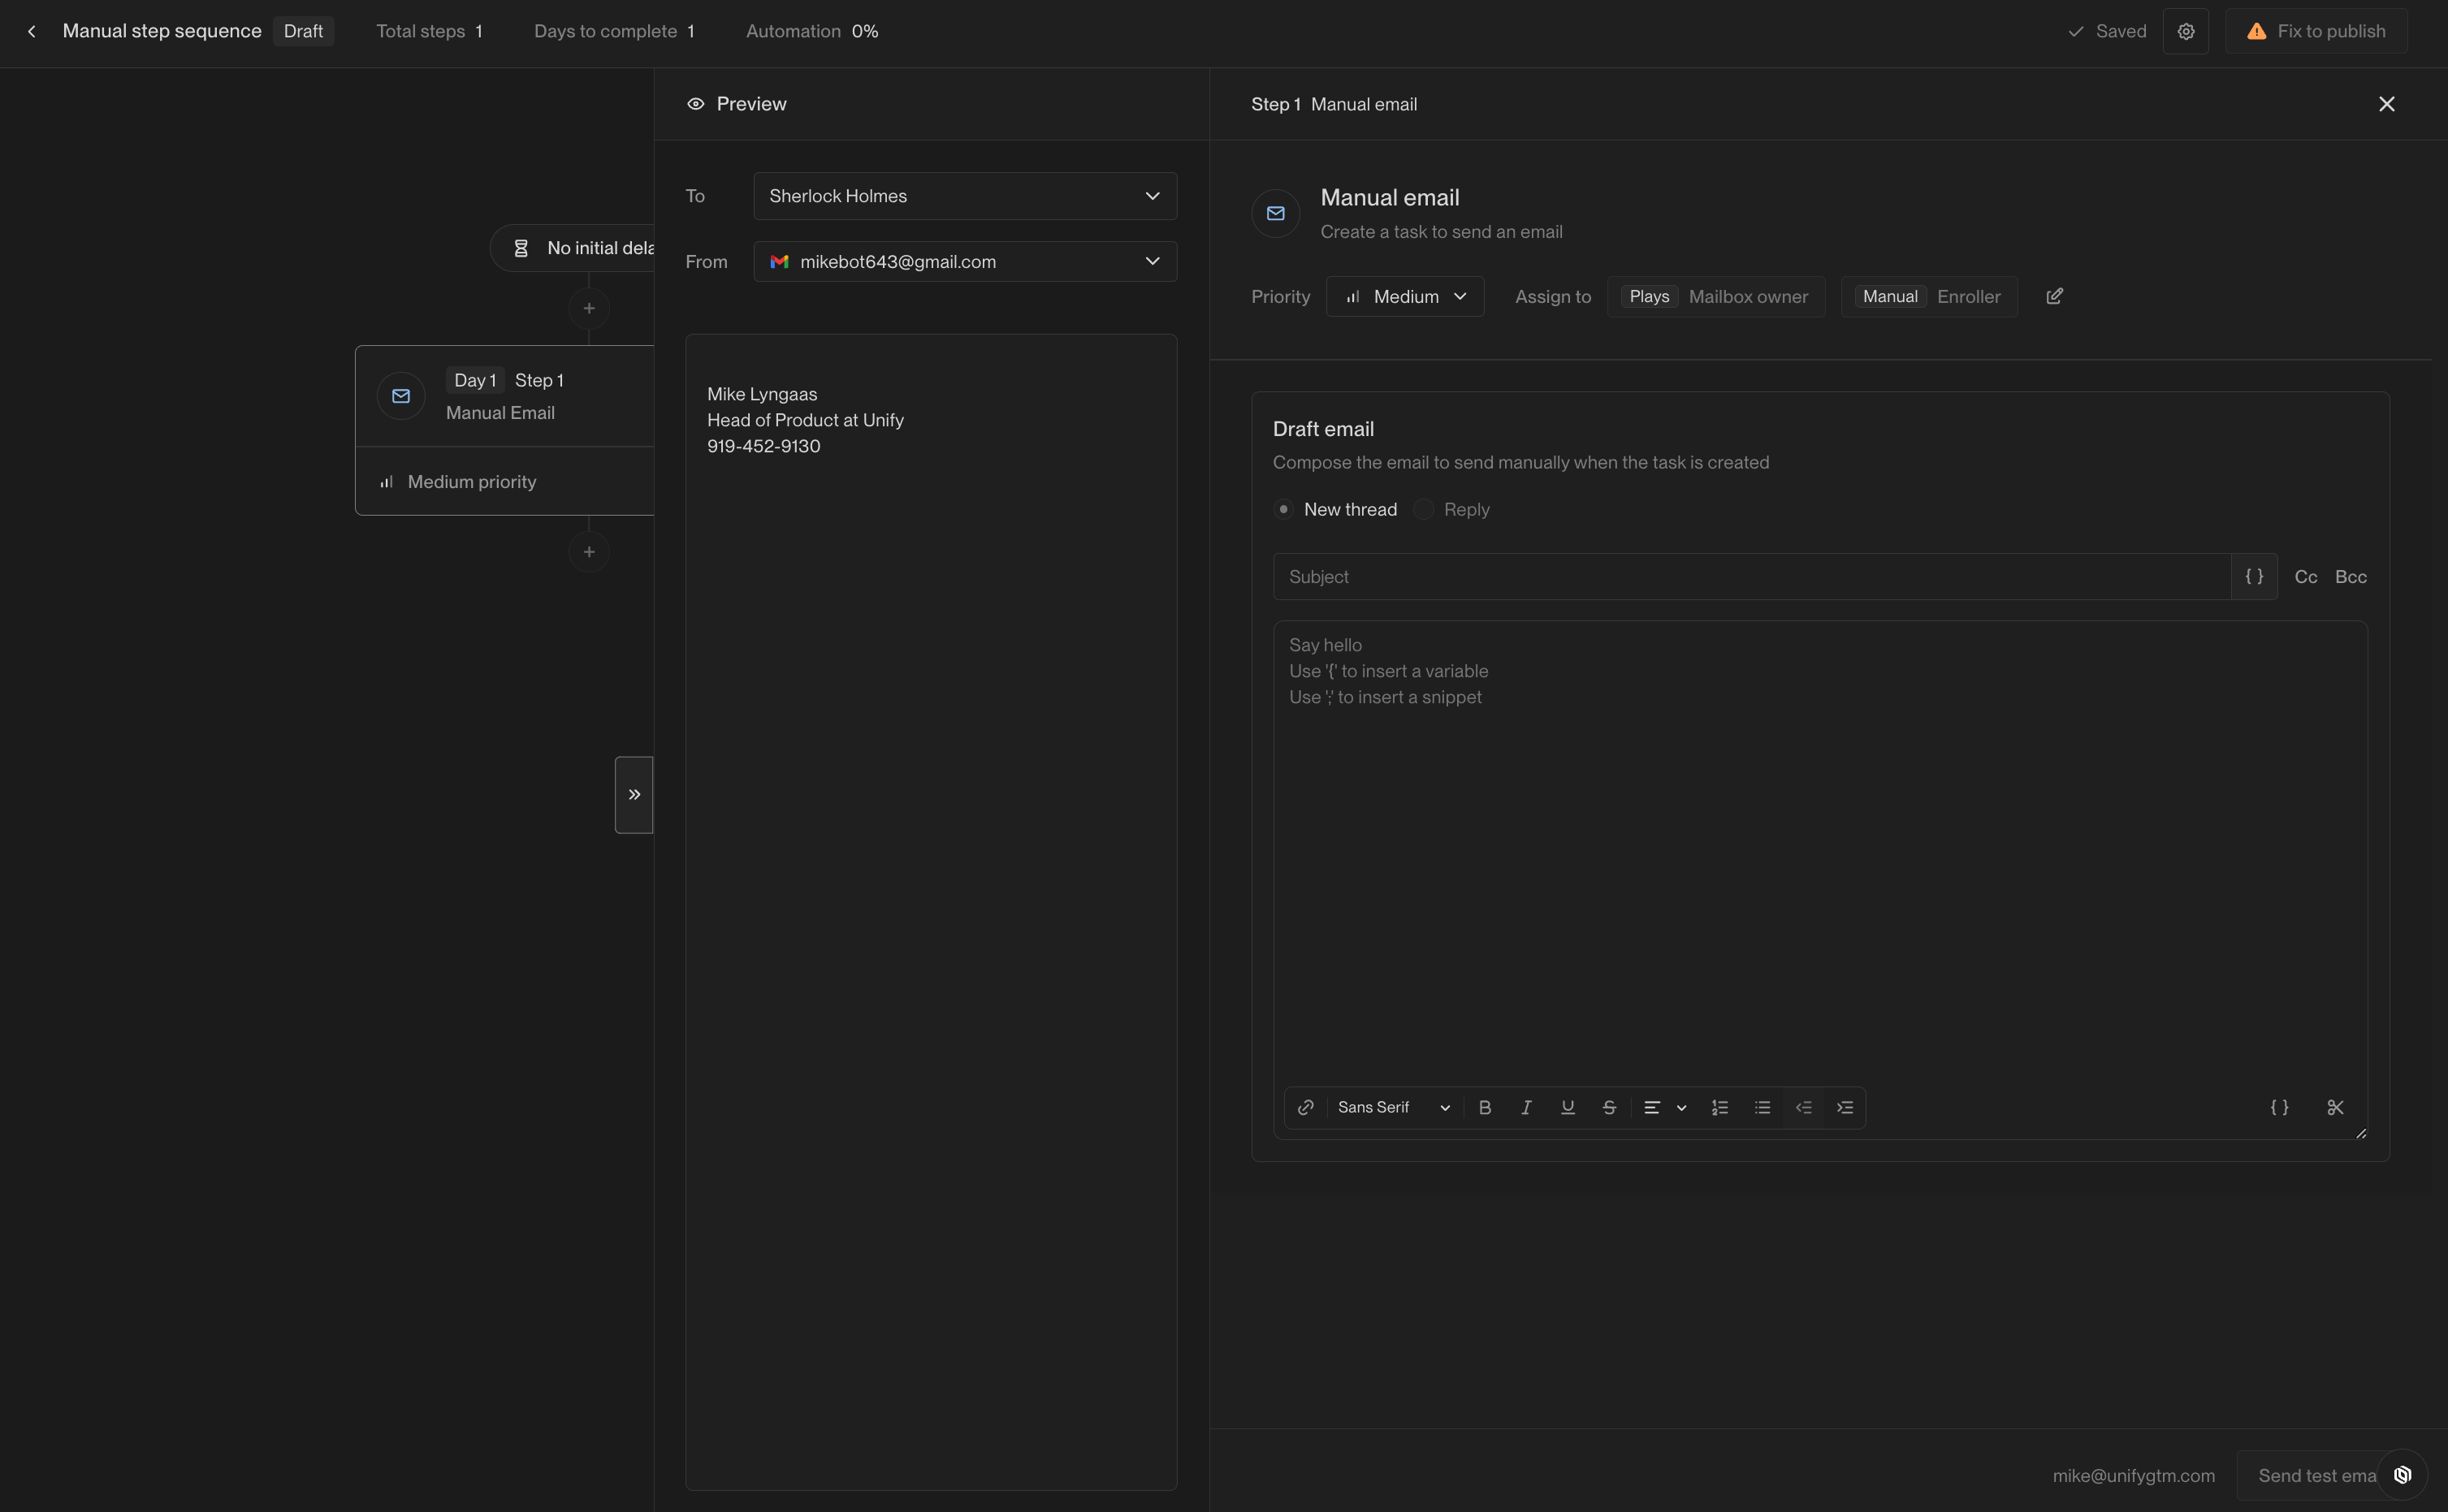The width and height of the screenshot is (2448, 1512).
Task: Click the Italic formatting icon
Action: pyautogui.click(x=1526, y=1107)
